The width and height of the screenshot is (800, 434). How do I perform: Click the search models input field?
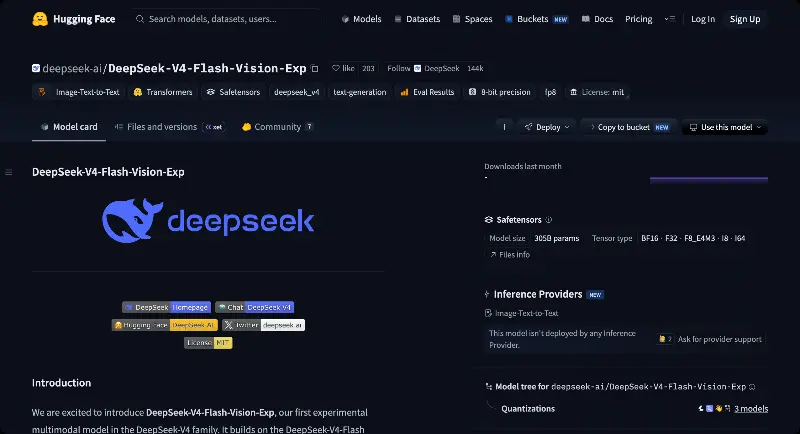point(227,19)
